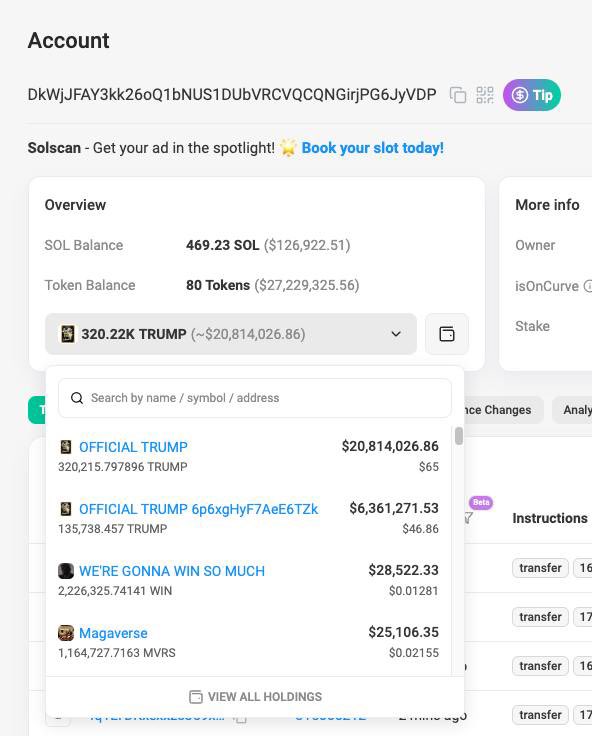
Task: Click the filter icon under the Beta badge
Action: click(x=468, y=518)
